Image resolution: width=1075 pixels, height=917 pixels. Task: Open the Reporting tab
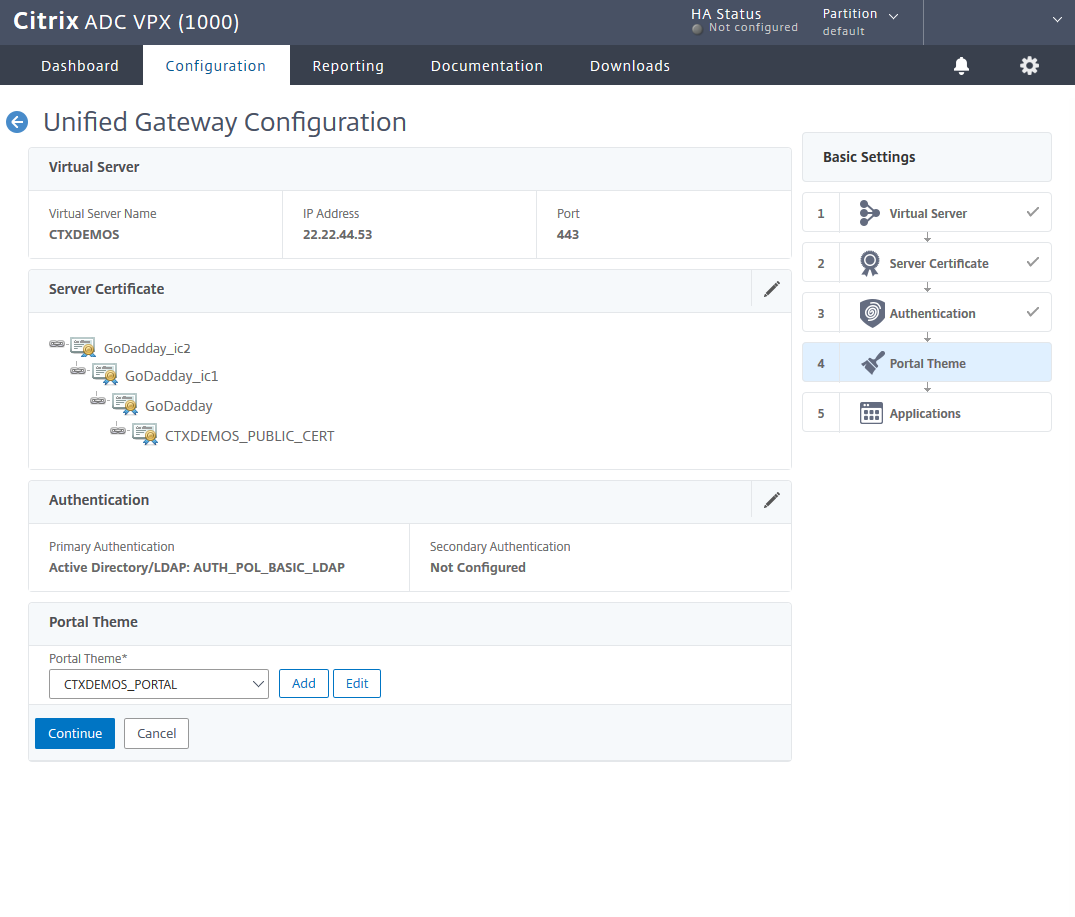tap(348, 66)
